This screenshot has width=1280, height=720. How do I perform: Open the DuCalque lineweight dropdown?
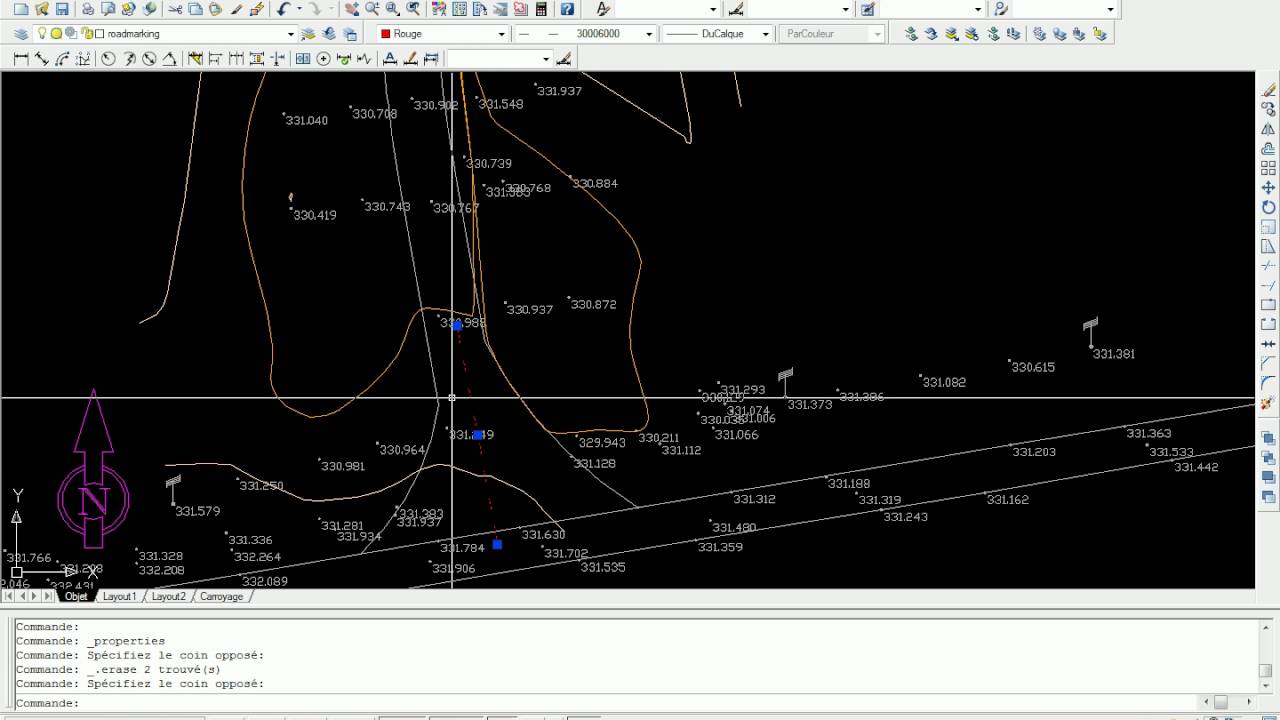(x=767, y=34)
